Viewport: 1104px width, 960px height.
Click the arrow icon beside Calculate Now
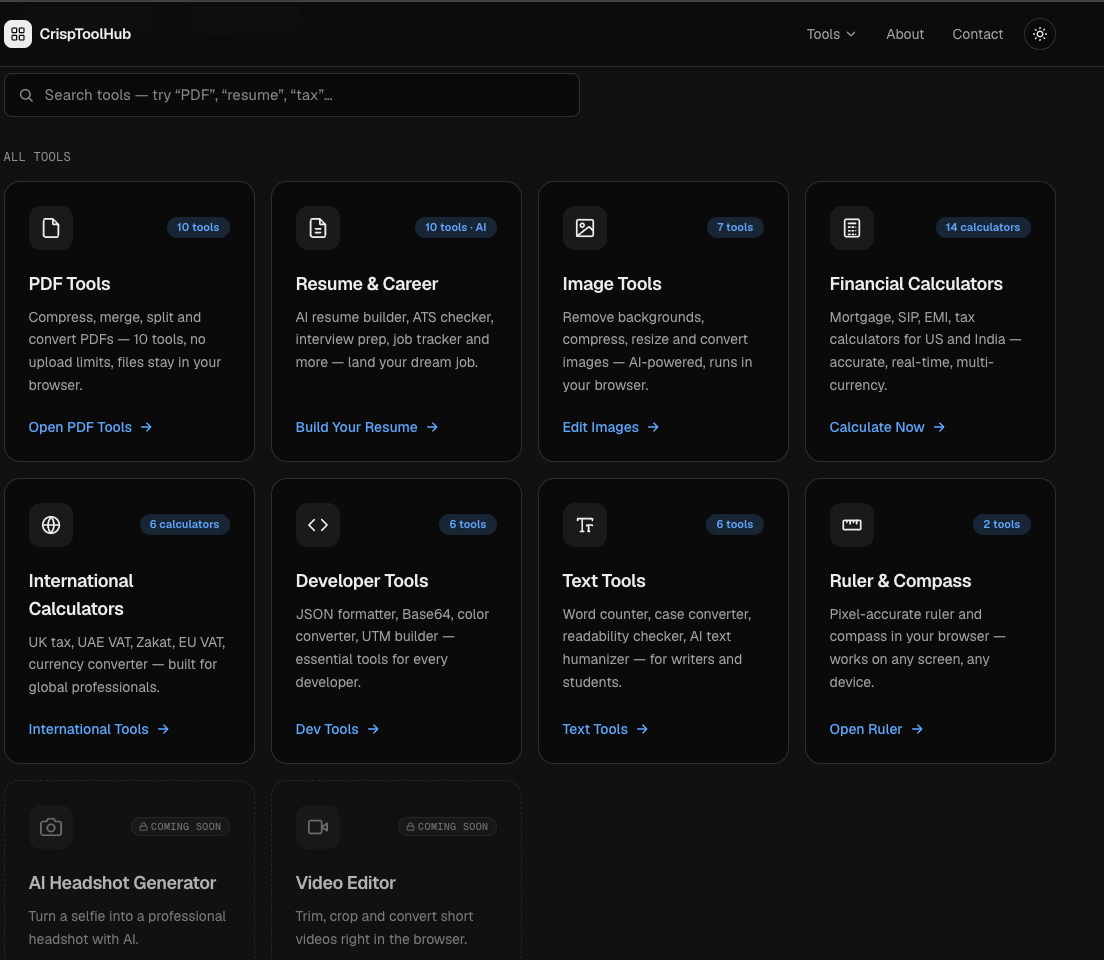click(939, 428)
